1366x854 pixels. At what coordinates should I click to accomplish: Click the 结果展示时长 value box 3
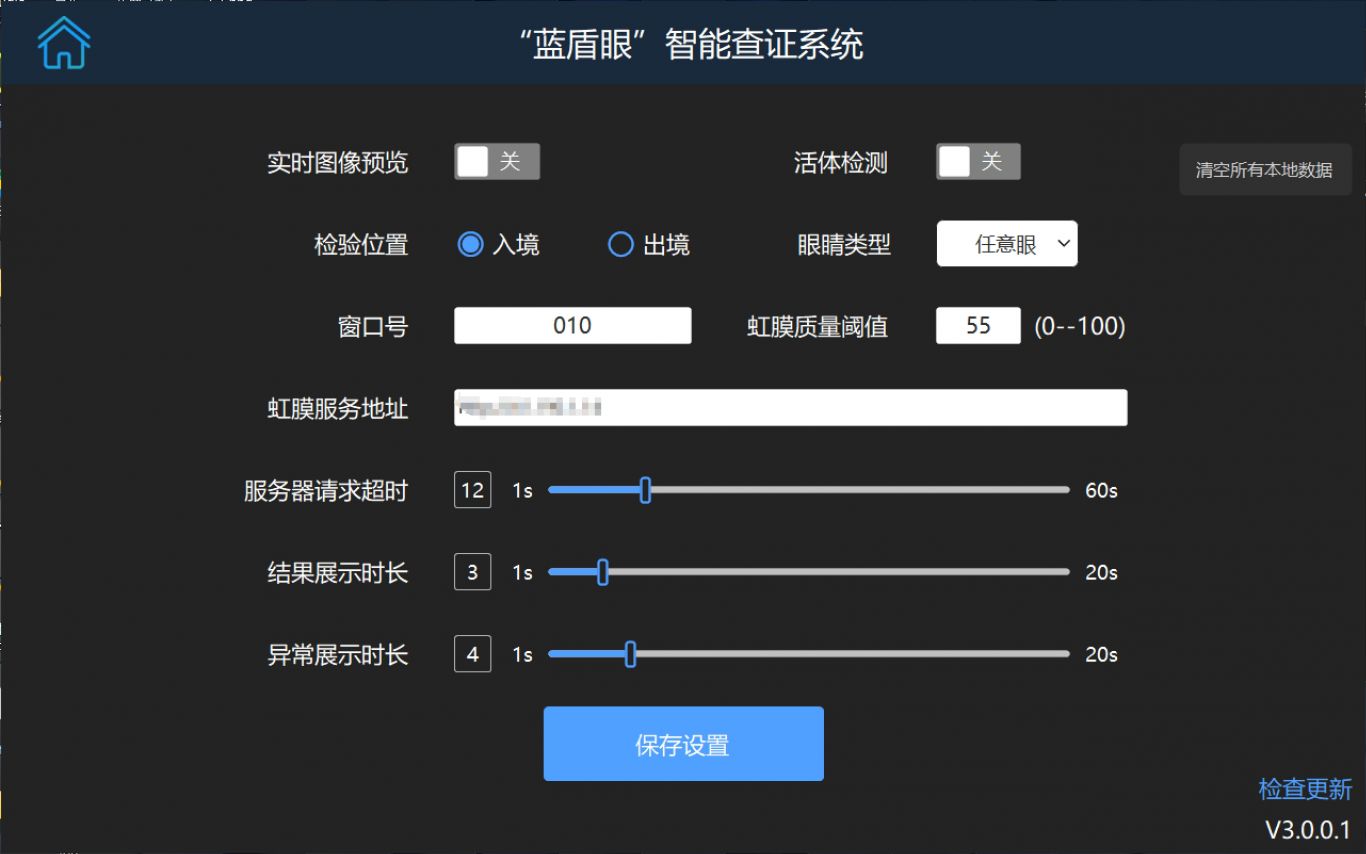472,572
